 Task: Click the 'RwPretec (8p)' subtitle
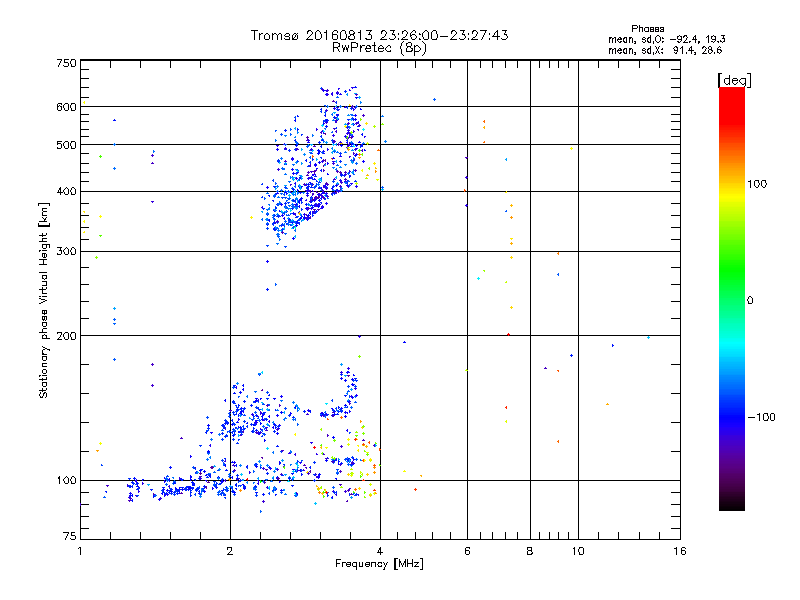click(x=379, y=48)
